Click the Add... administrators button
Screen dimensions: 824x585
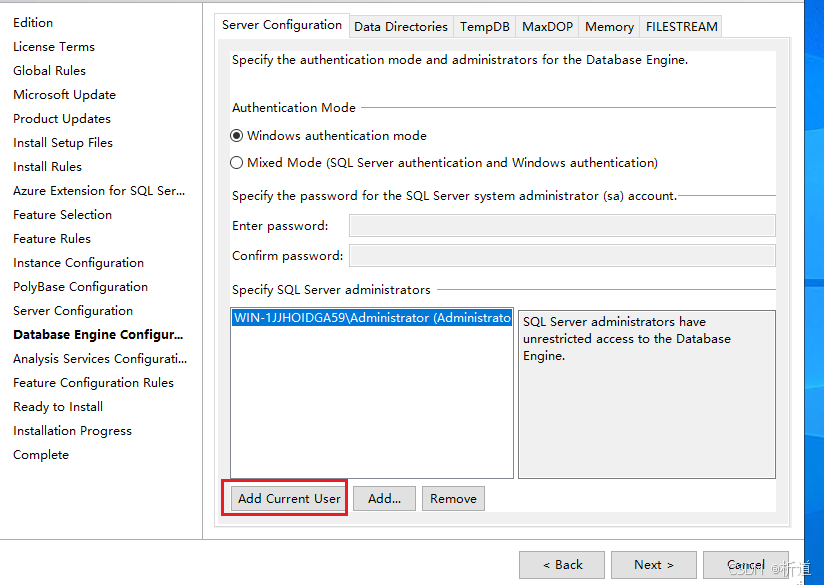click(x=384, y=498)
